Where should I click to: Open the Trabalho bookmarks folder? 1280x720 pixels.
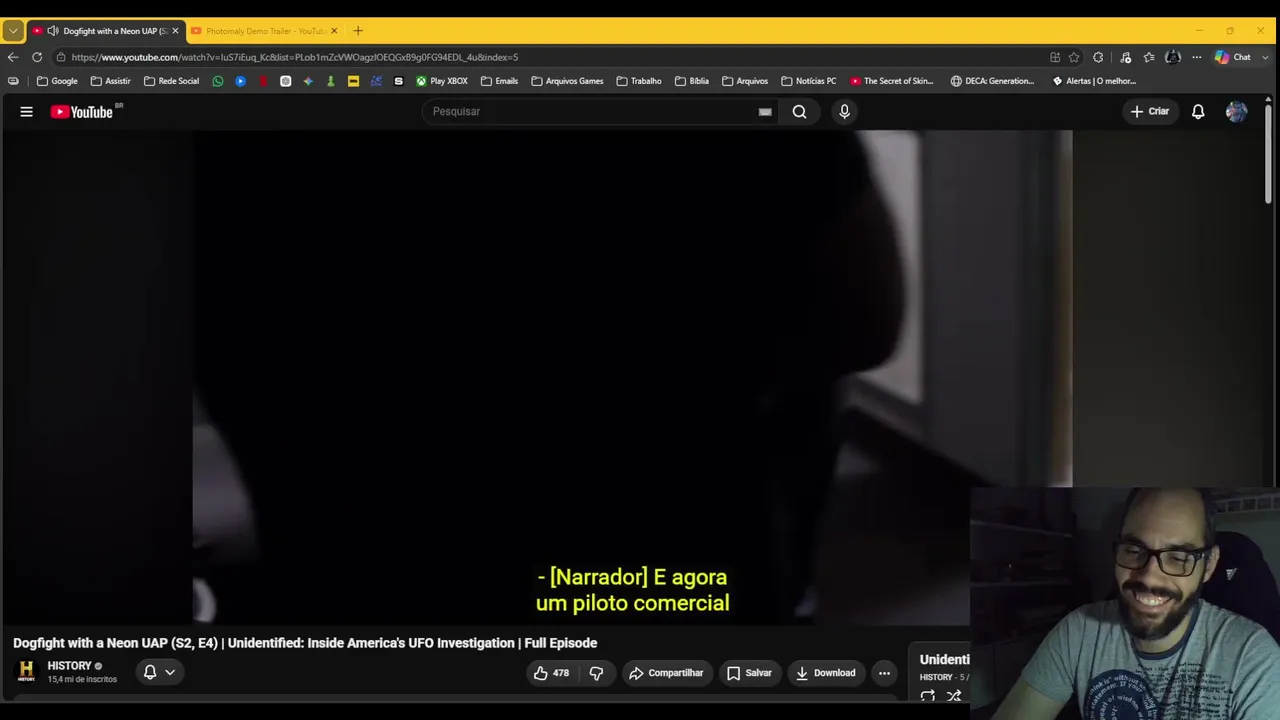(639, 81)
